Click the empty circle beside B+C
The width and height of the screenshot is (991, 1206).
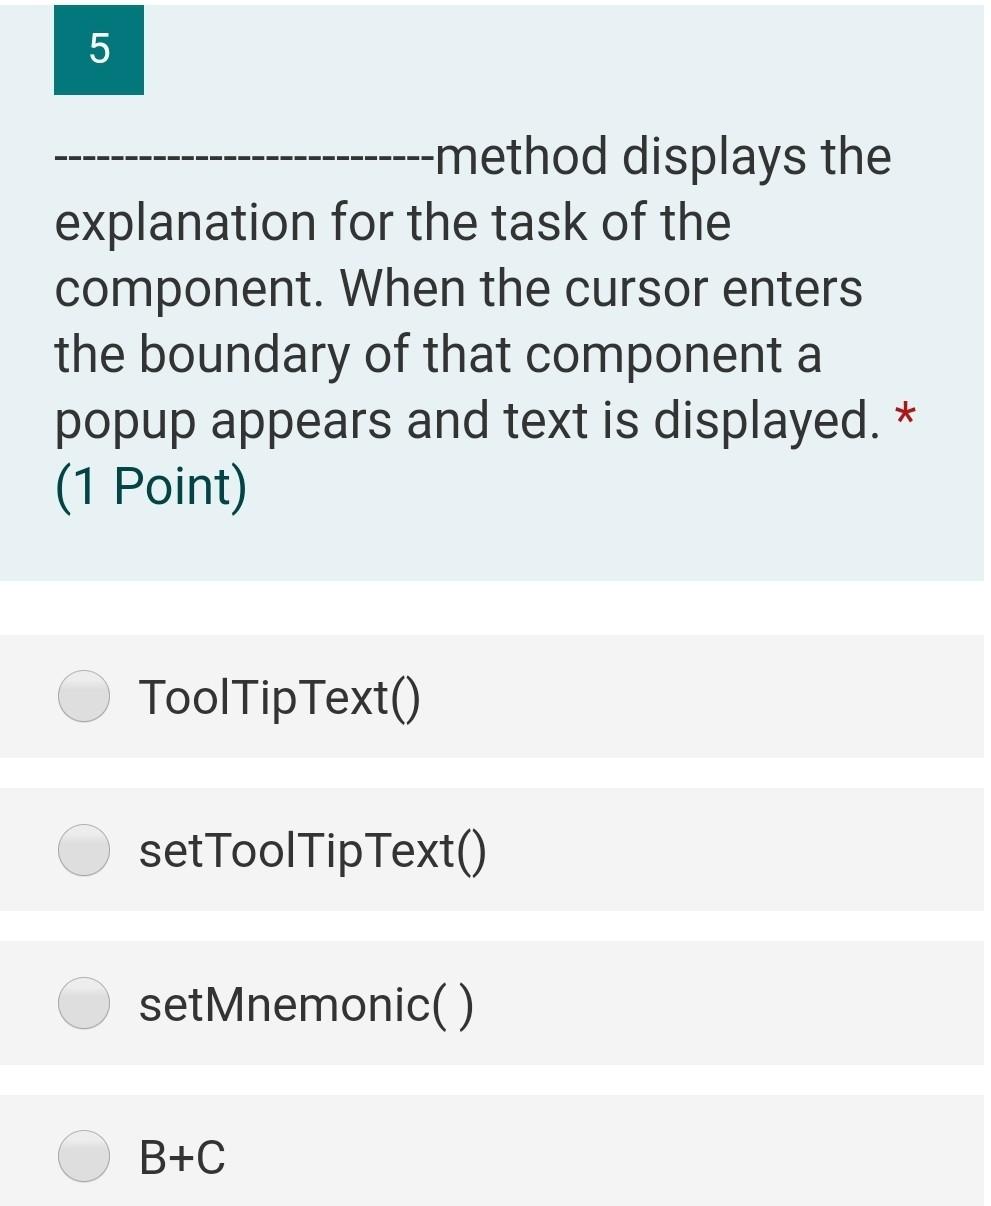[x=85, y=1155]
